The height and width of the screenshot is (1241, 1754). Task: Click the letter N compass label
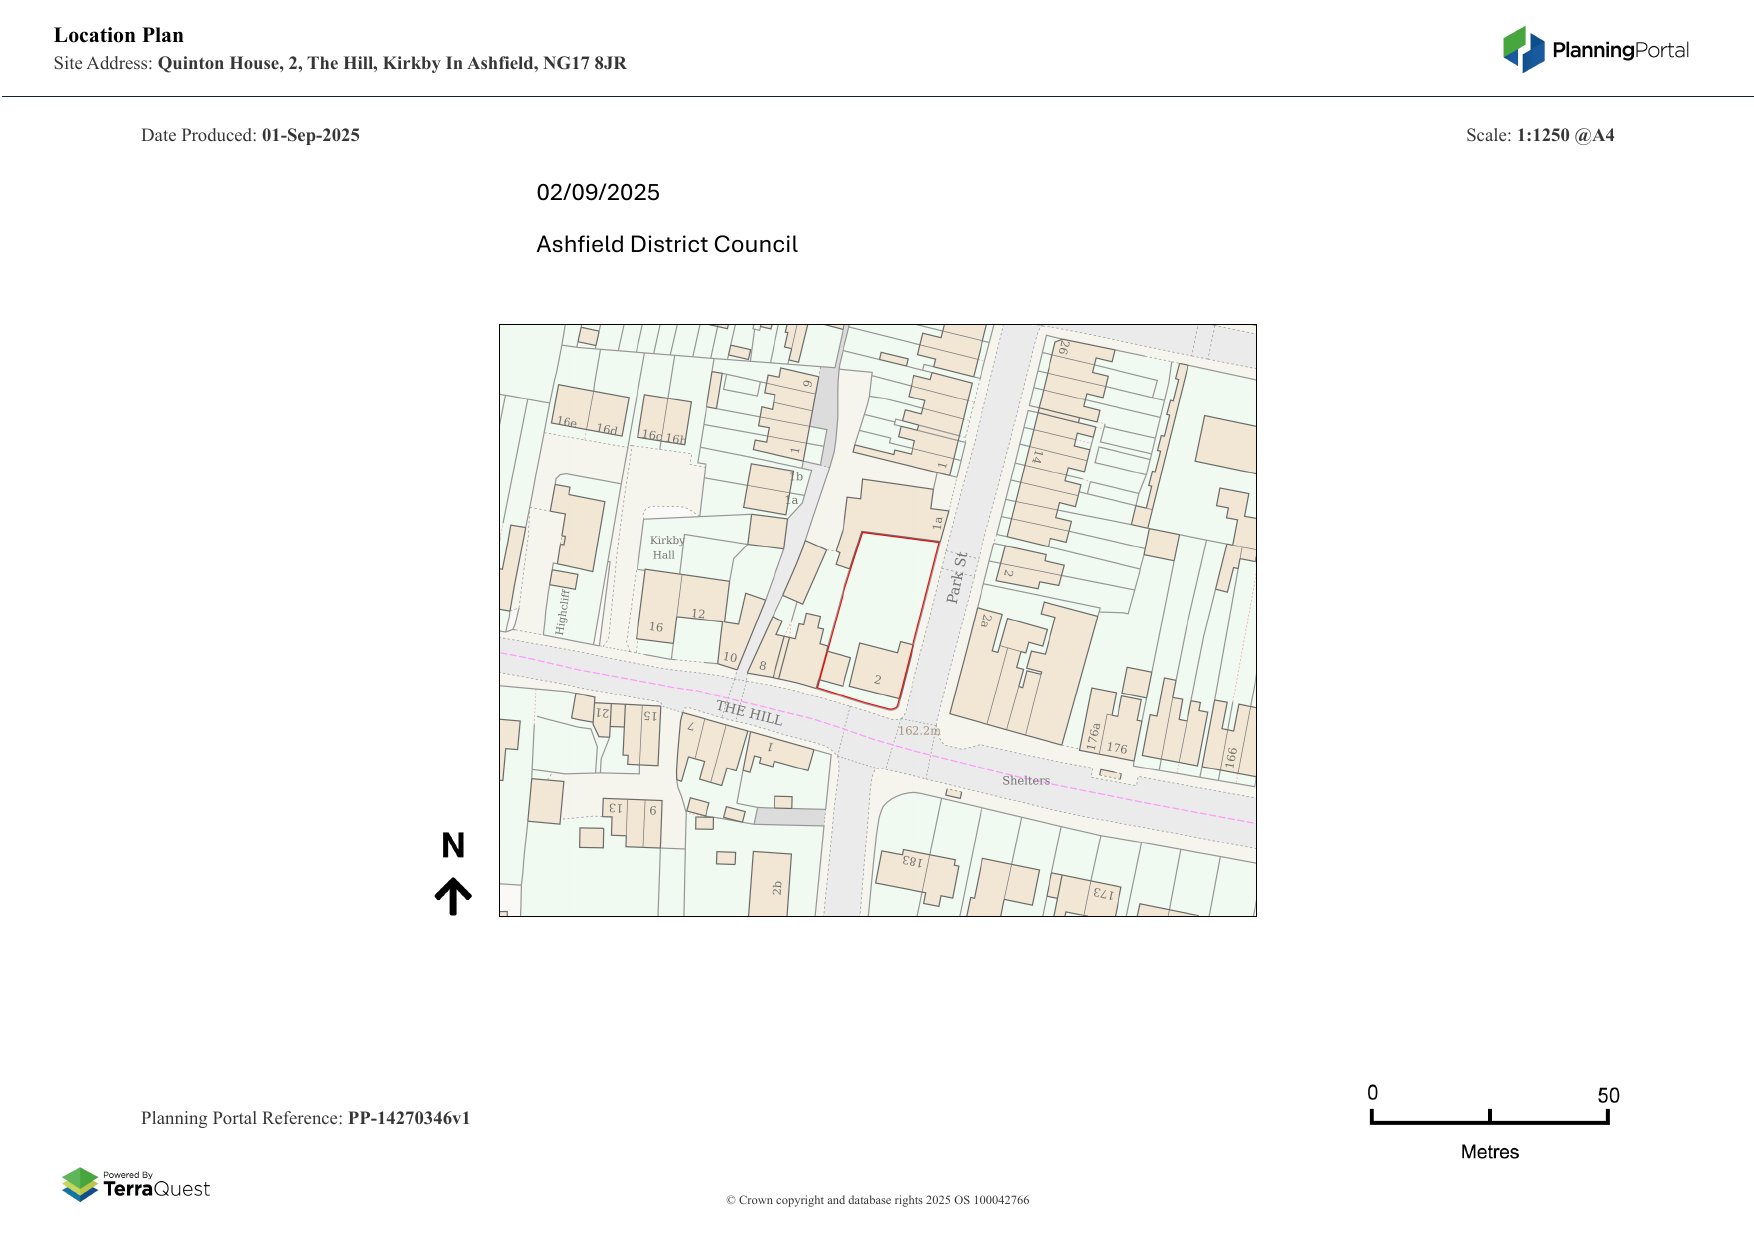coord(453,846)
